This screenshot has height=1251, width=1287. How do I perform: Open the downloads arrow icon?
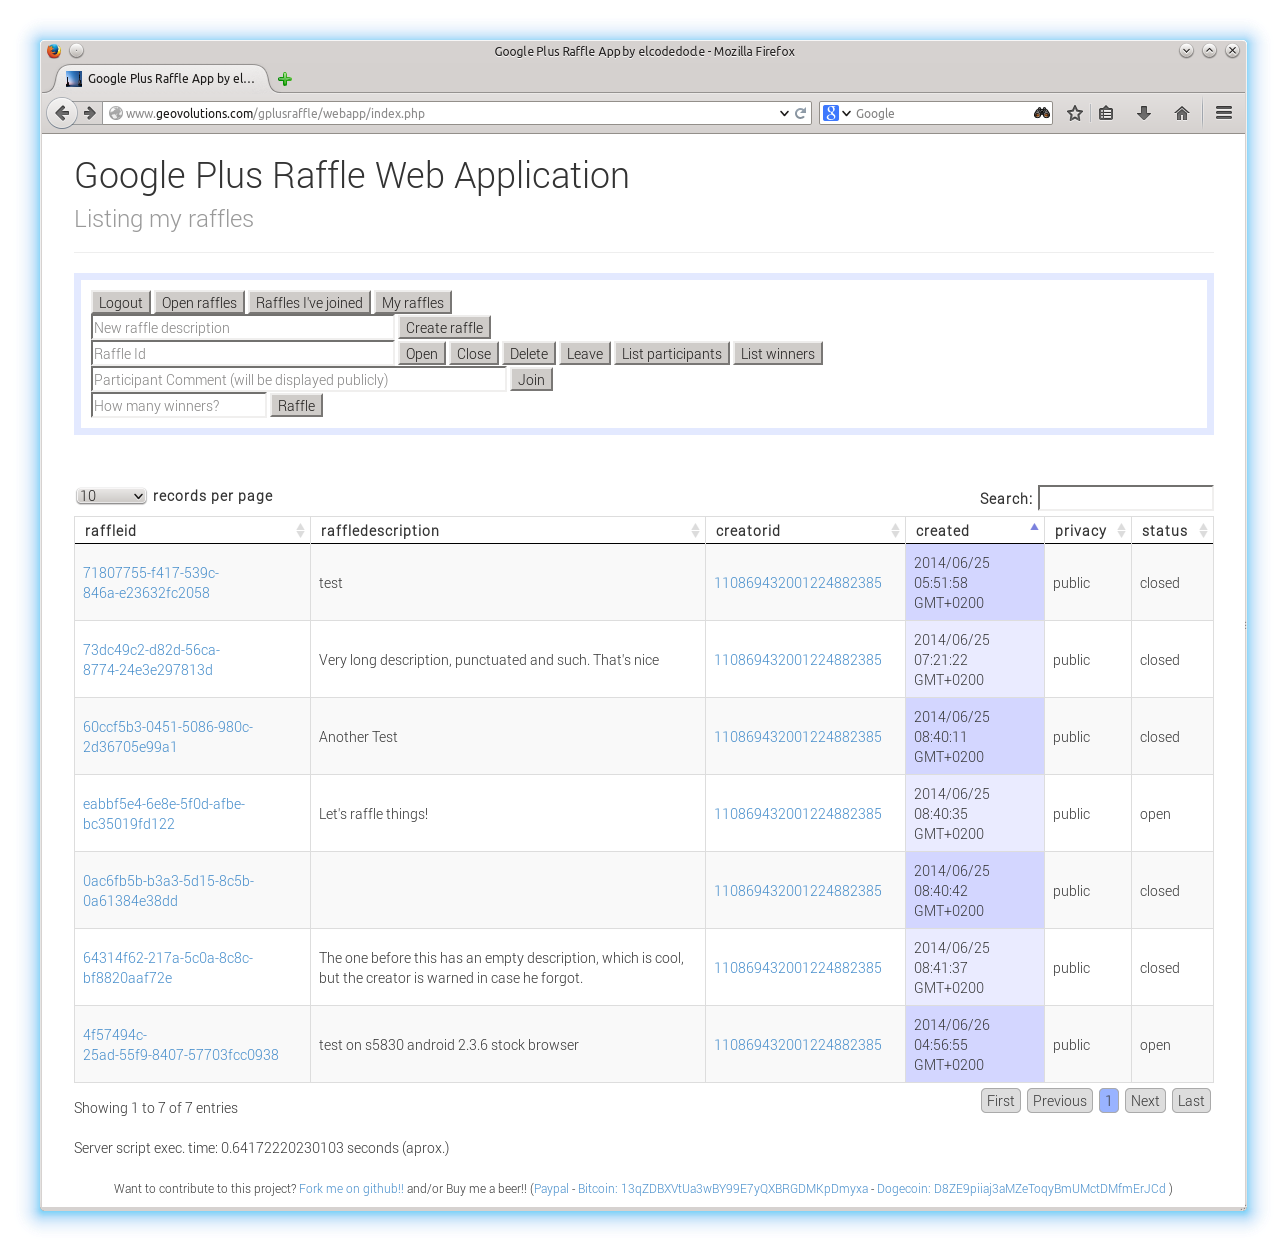click(x=1144, y=113)
